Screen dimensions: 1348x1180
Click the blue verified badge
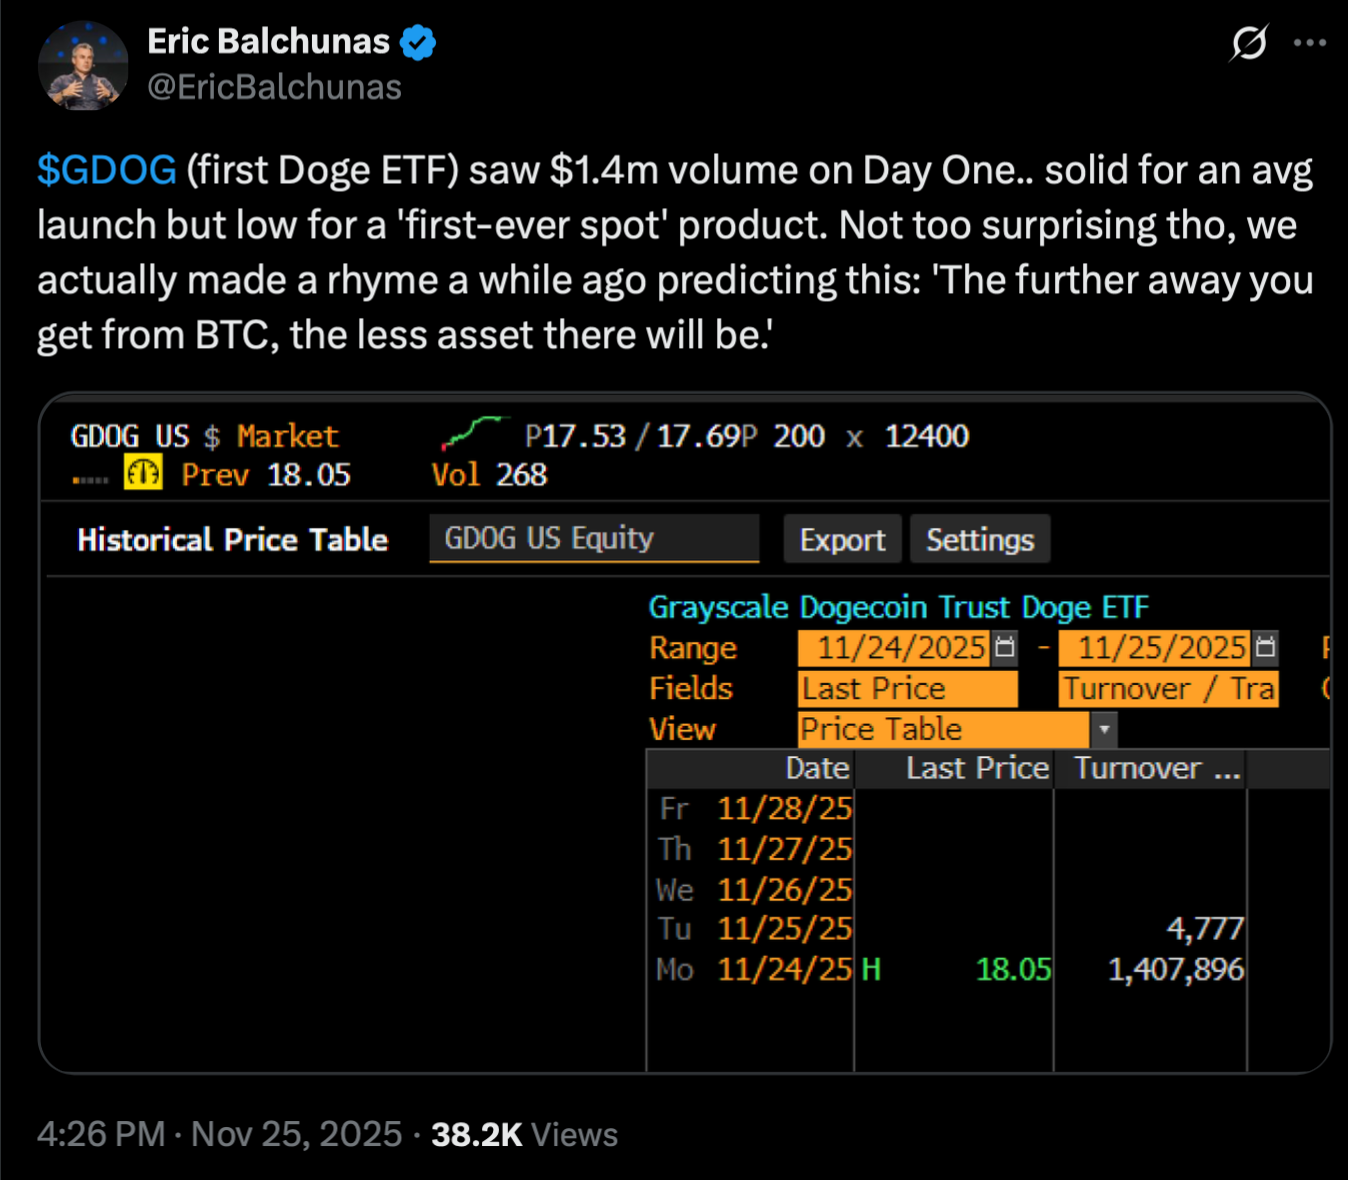pyautogui.click(x=418, y=43)
